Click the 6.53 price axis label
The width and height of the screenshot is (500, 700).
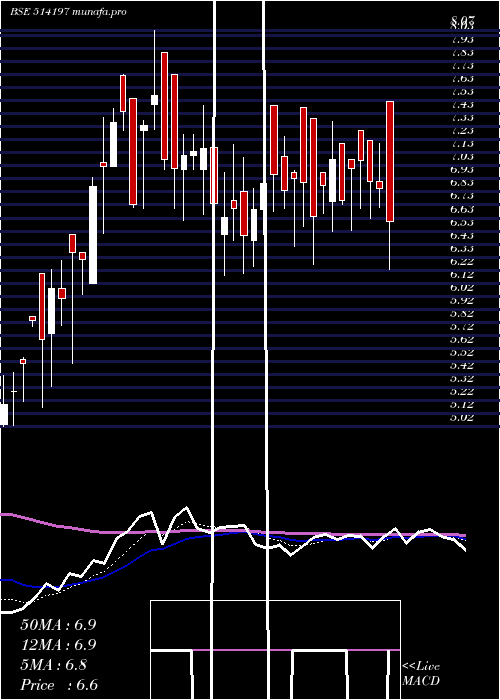462,222
